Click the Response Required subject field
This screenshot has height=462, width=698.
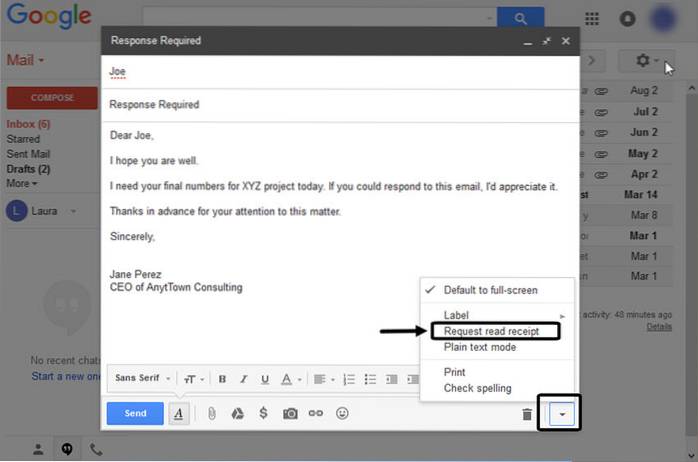(340, 105)
